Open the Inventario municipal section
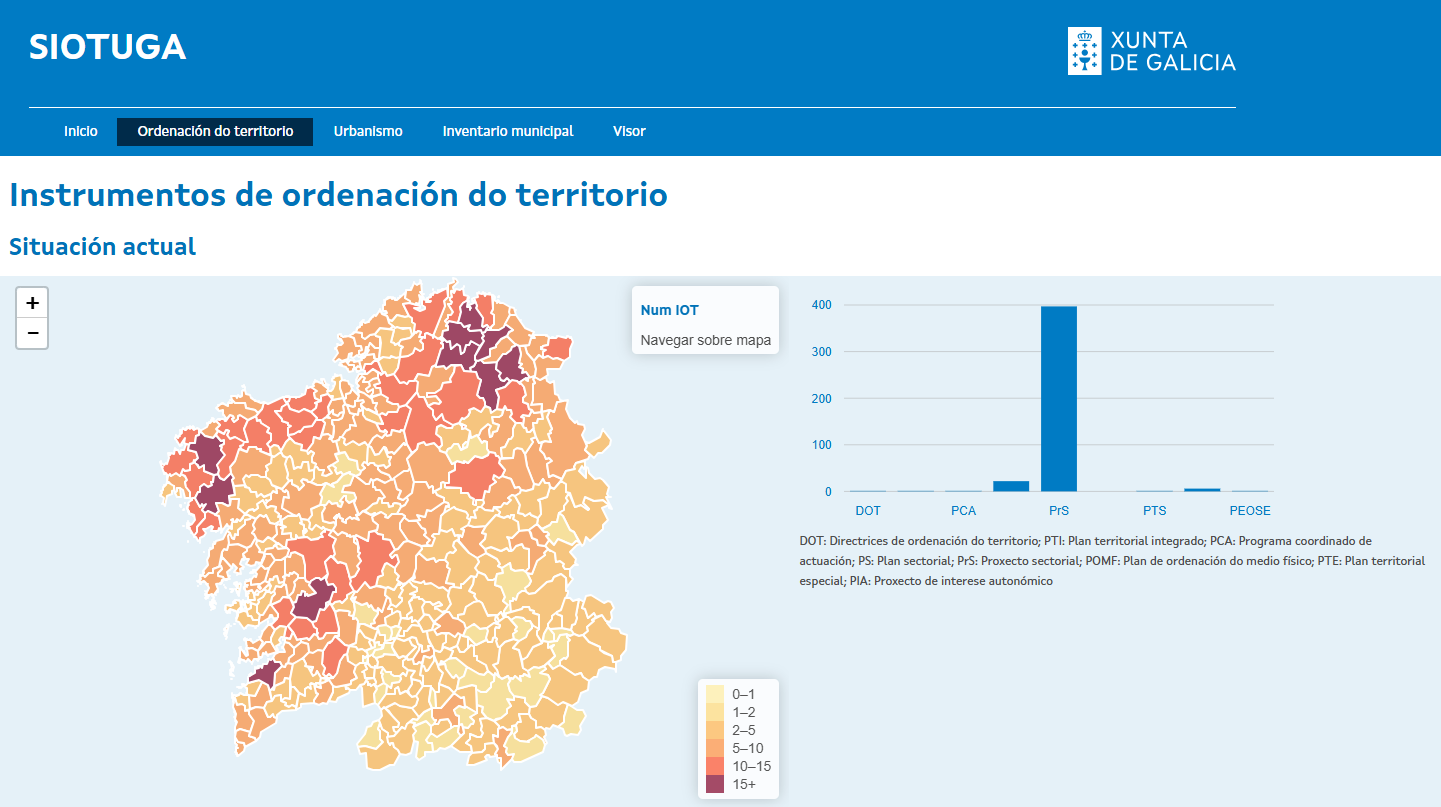Viewport: 1441px width, 807px height. pos(508,131)
